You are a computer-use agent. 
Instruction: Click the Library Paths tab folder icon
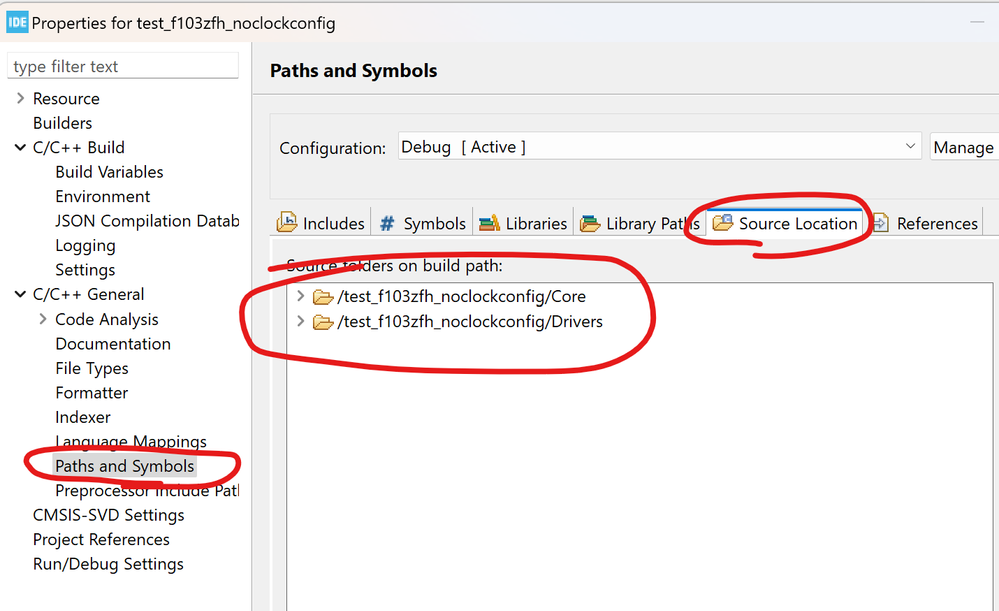pos(590,223)
